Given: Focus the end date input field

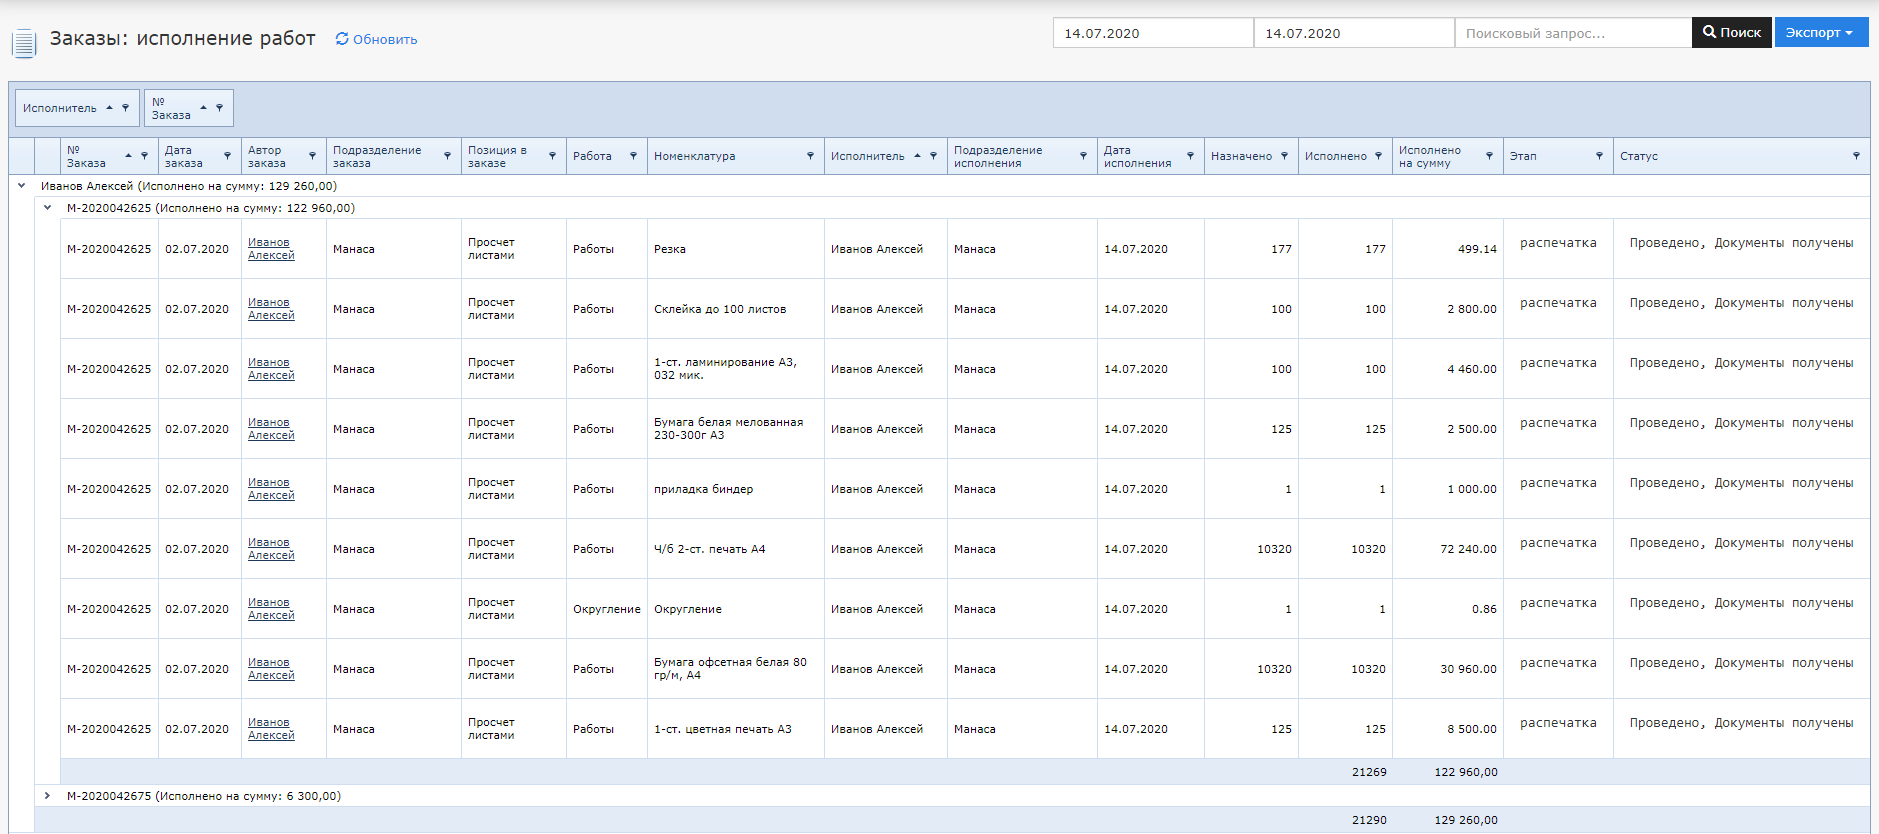Looking at the screenshot, I should click(x=1354, y=33).
